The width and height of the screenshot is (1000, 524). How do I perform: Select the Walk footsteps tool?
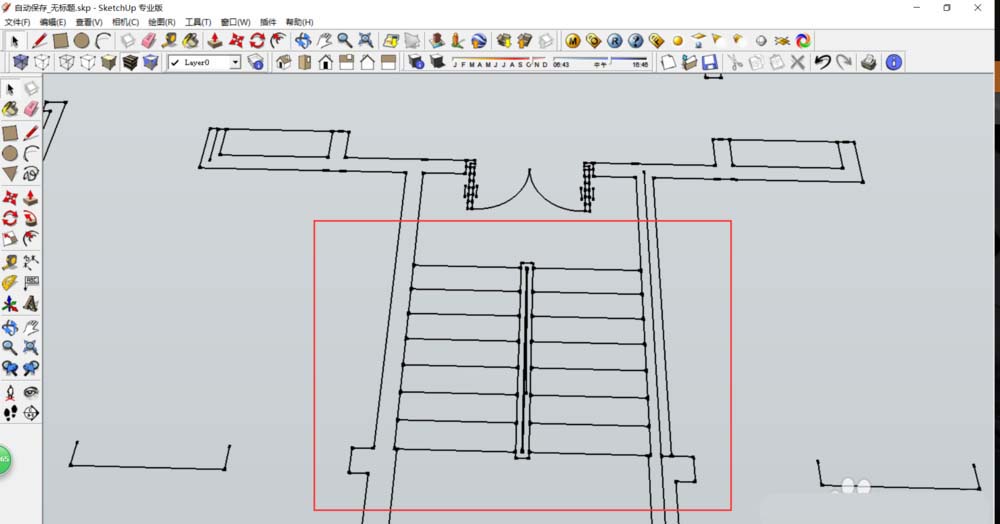10,413
